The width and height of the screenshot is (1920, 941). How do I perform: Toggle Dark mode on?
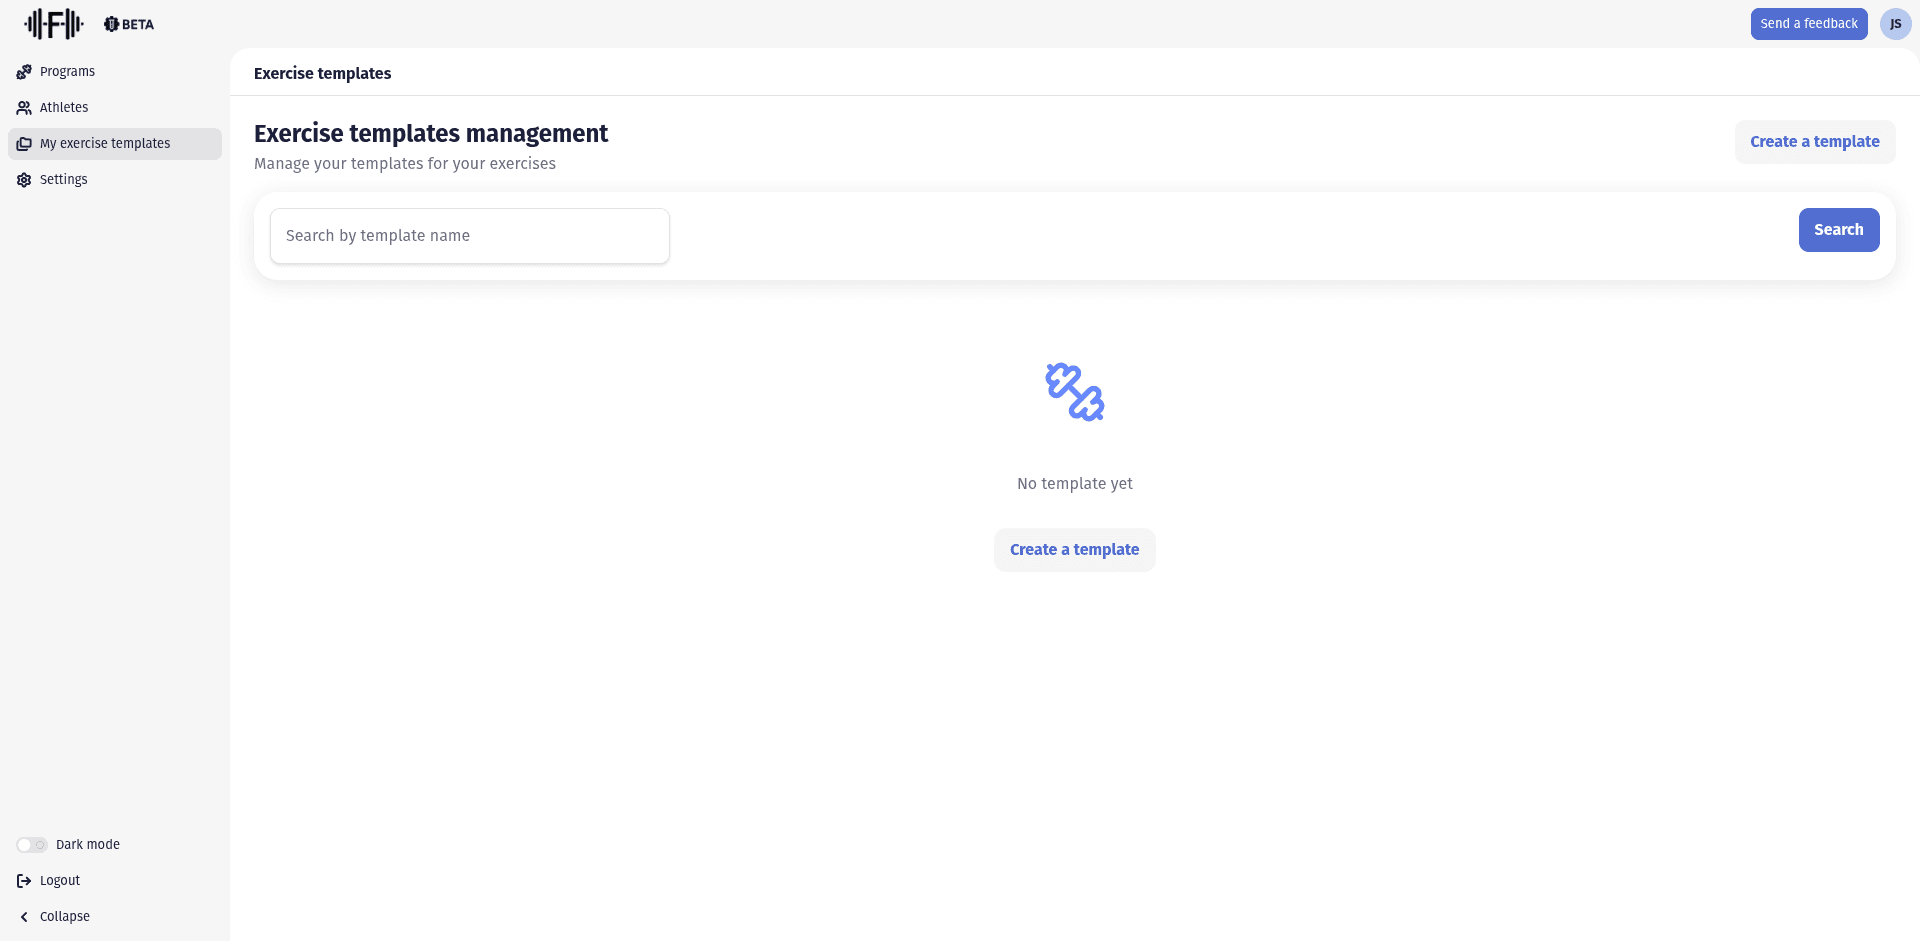pos(31,845)
